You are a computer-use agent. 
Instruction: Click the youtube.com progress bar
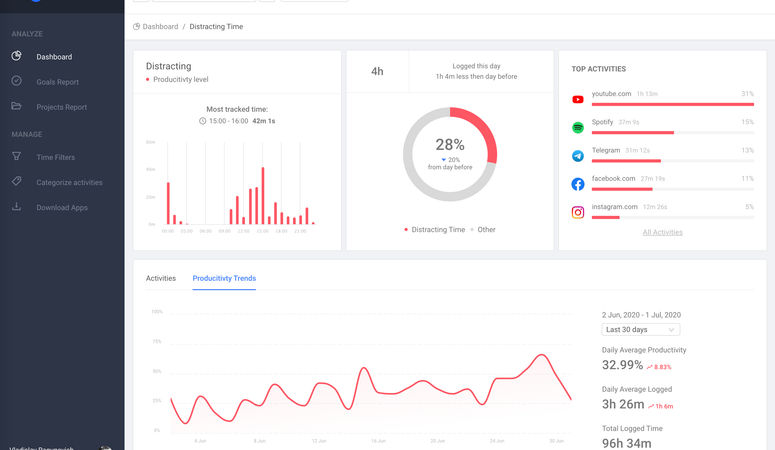[673, 104]
